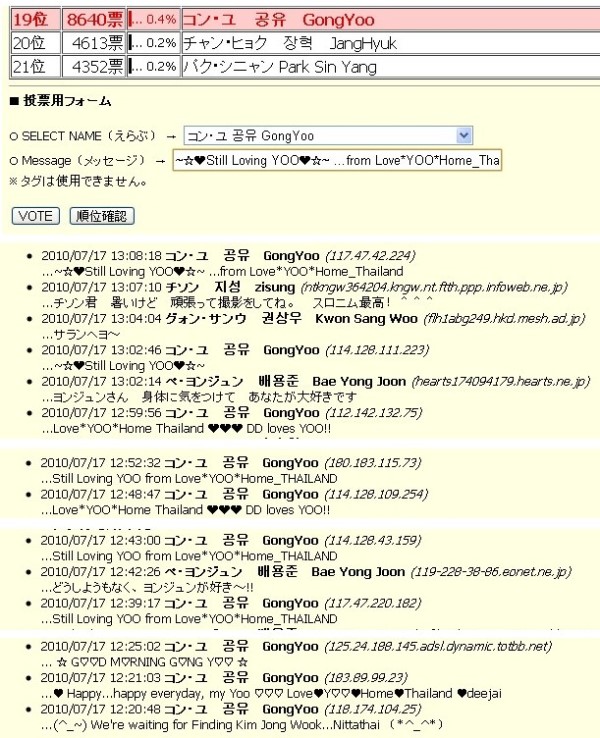This screenshot has width=600, height=738.
Task: Click IP address 114.128.111.223
Action: pos(377,350)
